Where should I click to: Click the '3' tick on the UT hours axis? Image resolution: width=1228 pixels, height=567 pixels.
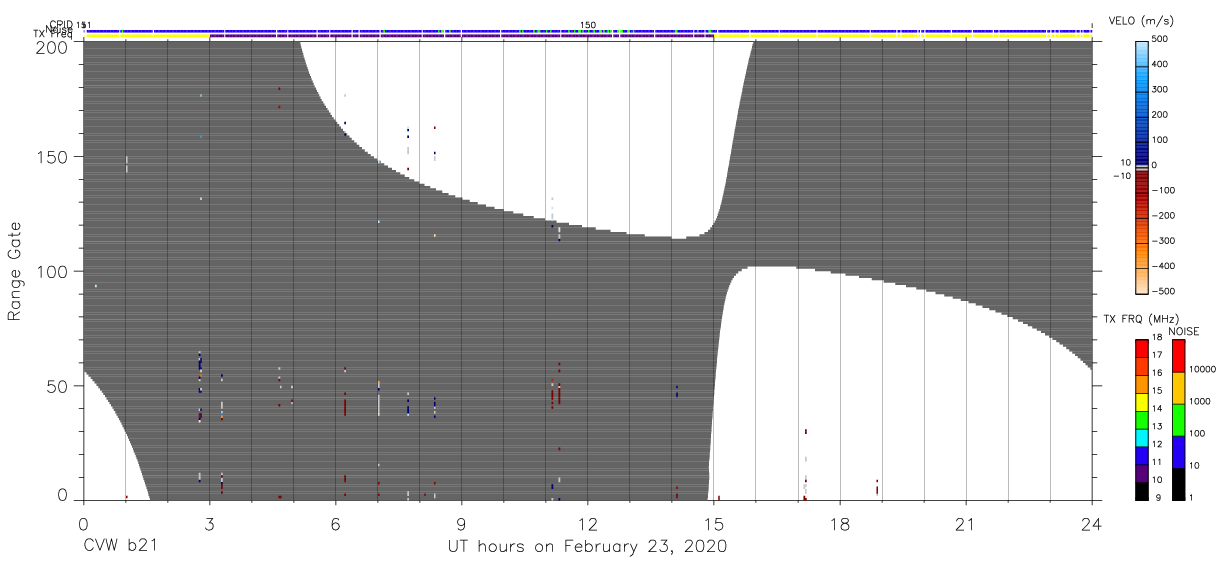coord(209,525)
